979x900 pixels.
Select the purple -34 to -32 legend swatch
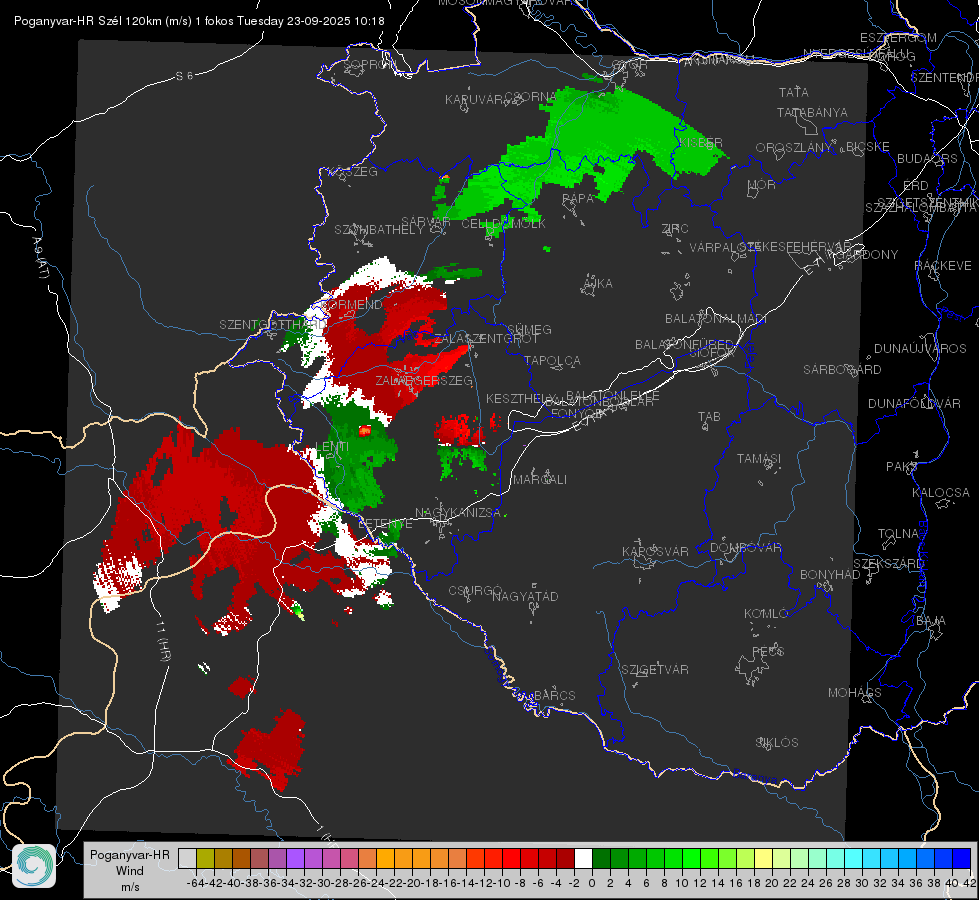295,858
